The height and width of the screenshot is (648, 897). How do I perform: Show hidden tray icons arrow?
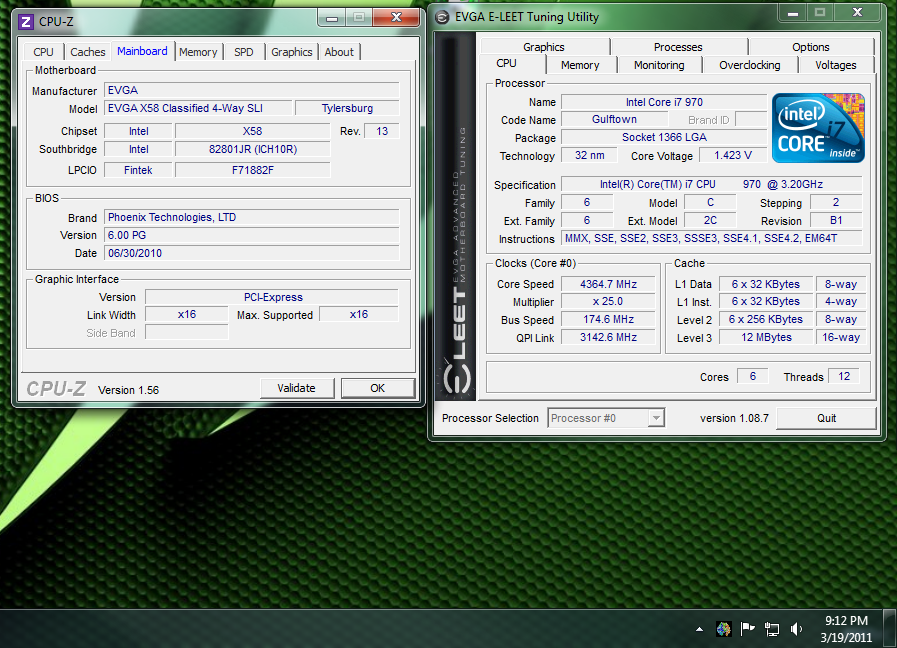[x=700, y=630]
